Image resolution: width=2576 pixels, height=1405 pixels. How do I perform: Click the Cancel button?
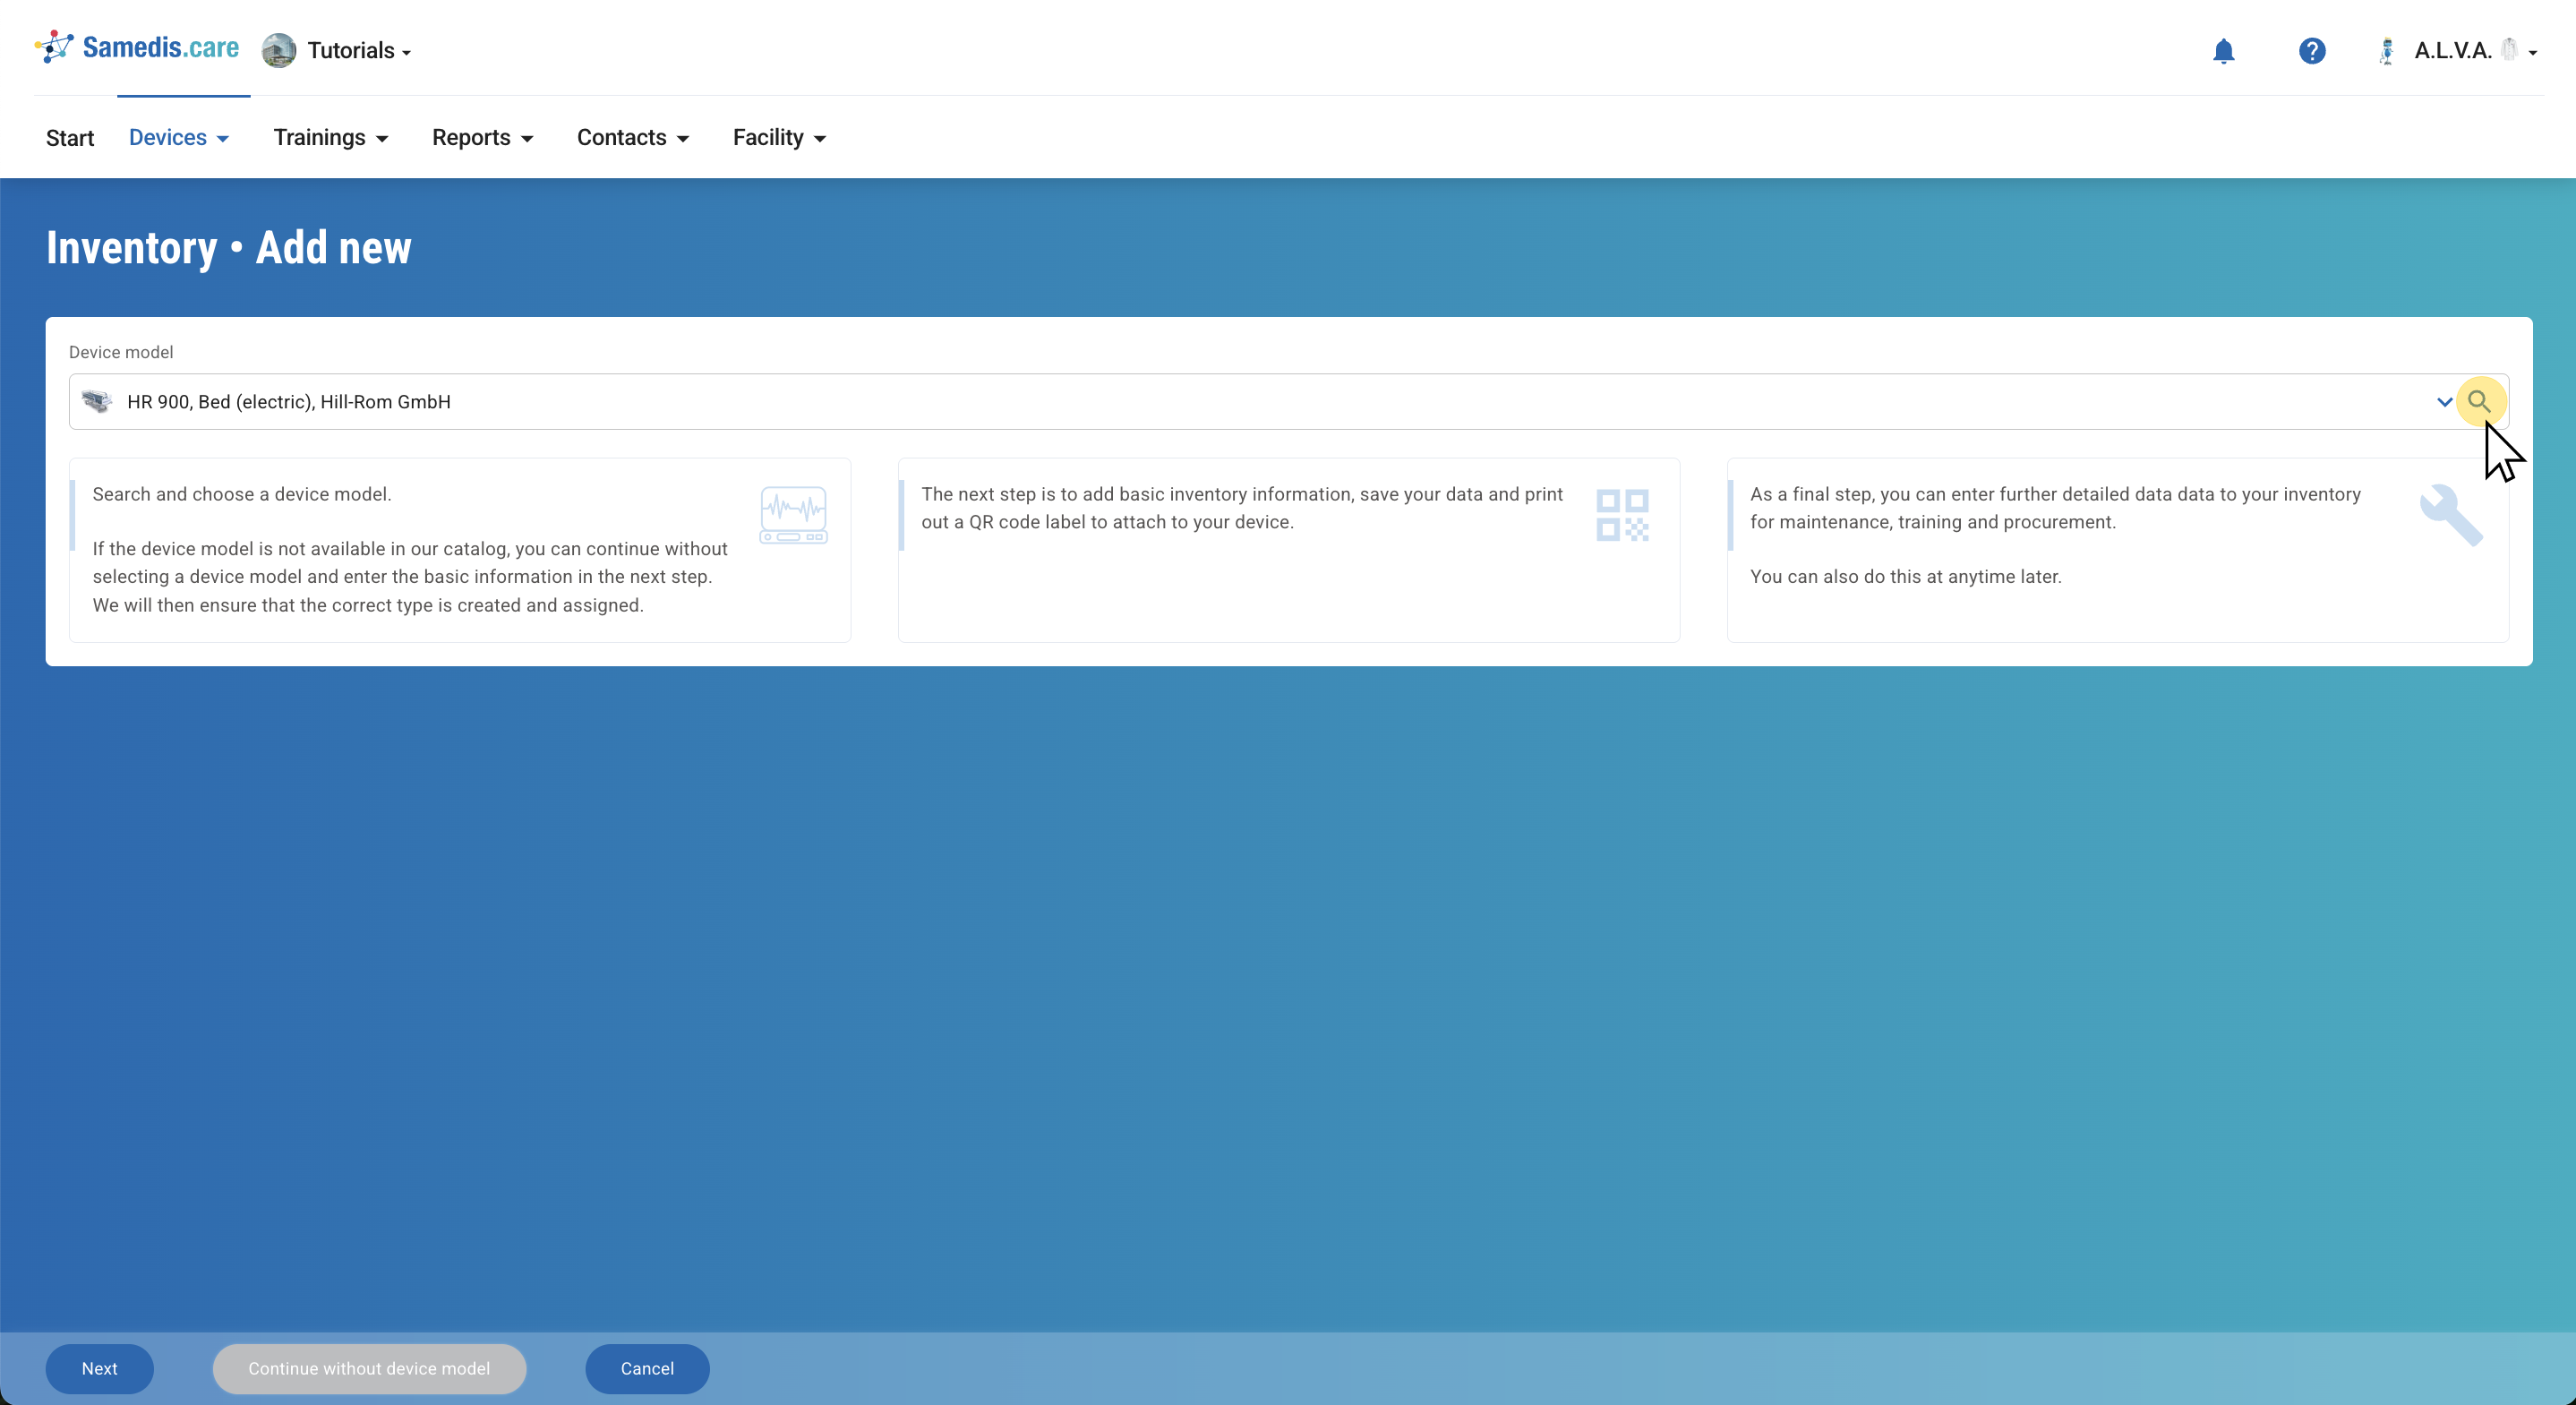647,1368
